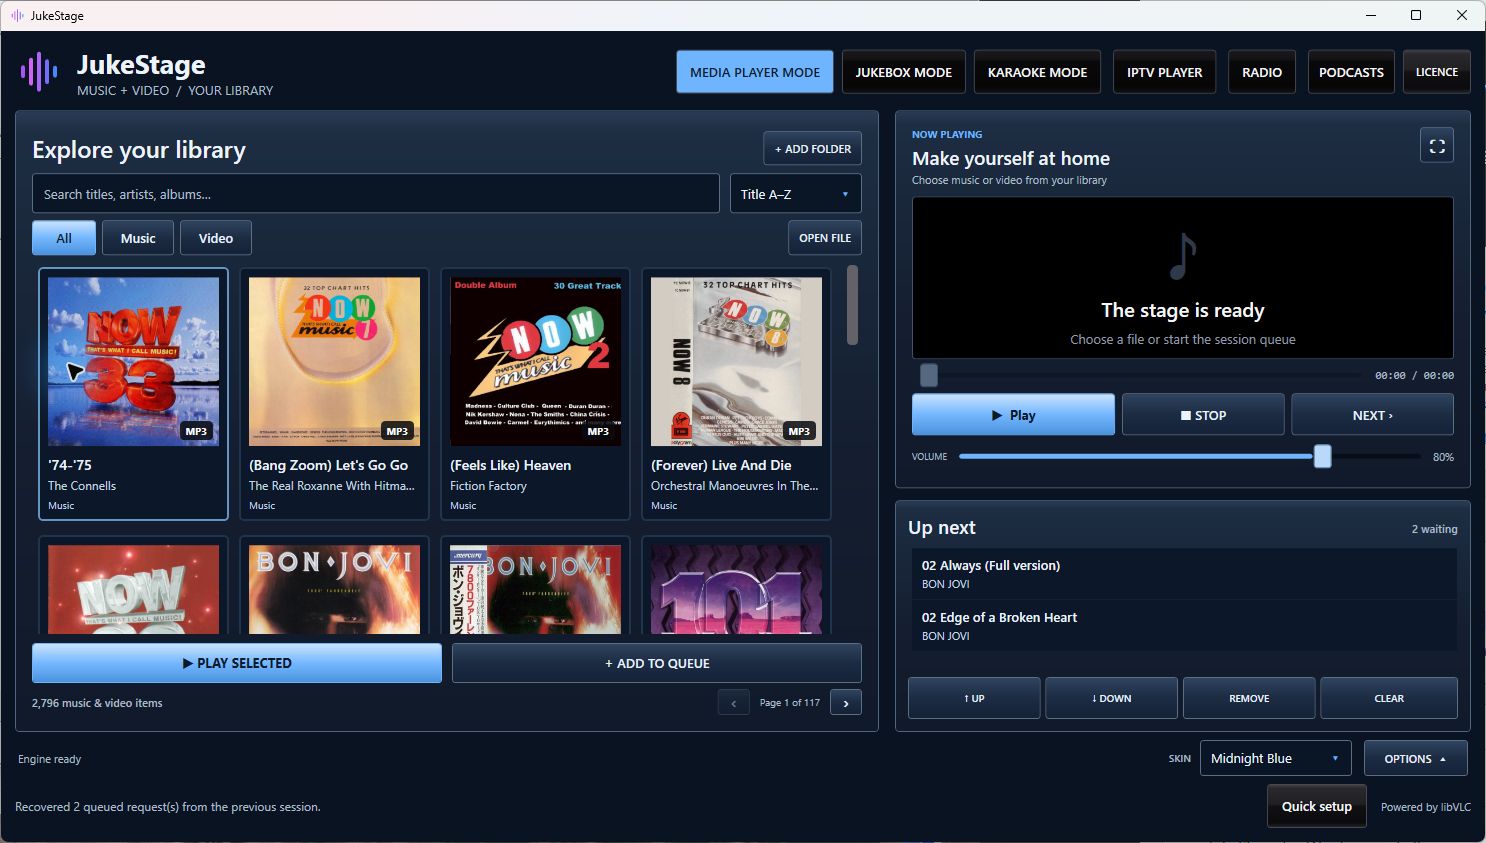Image resolution: width=1486 pixels, height=843 pixels.
Task: Select '02 Edge of a Broken Heart' in queue
Action: (1184, 626)
